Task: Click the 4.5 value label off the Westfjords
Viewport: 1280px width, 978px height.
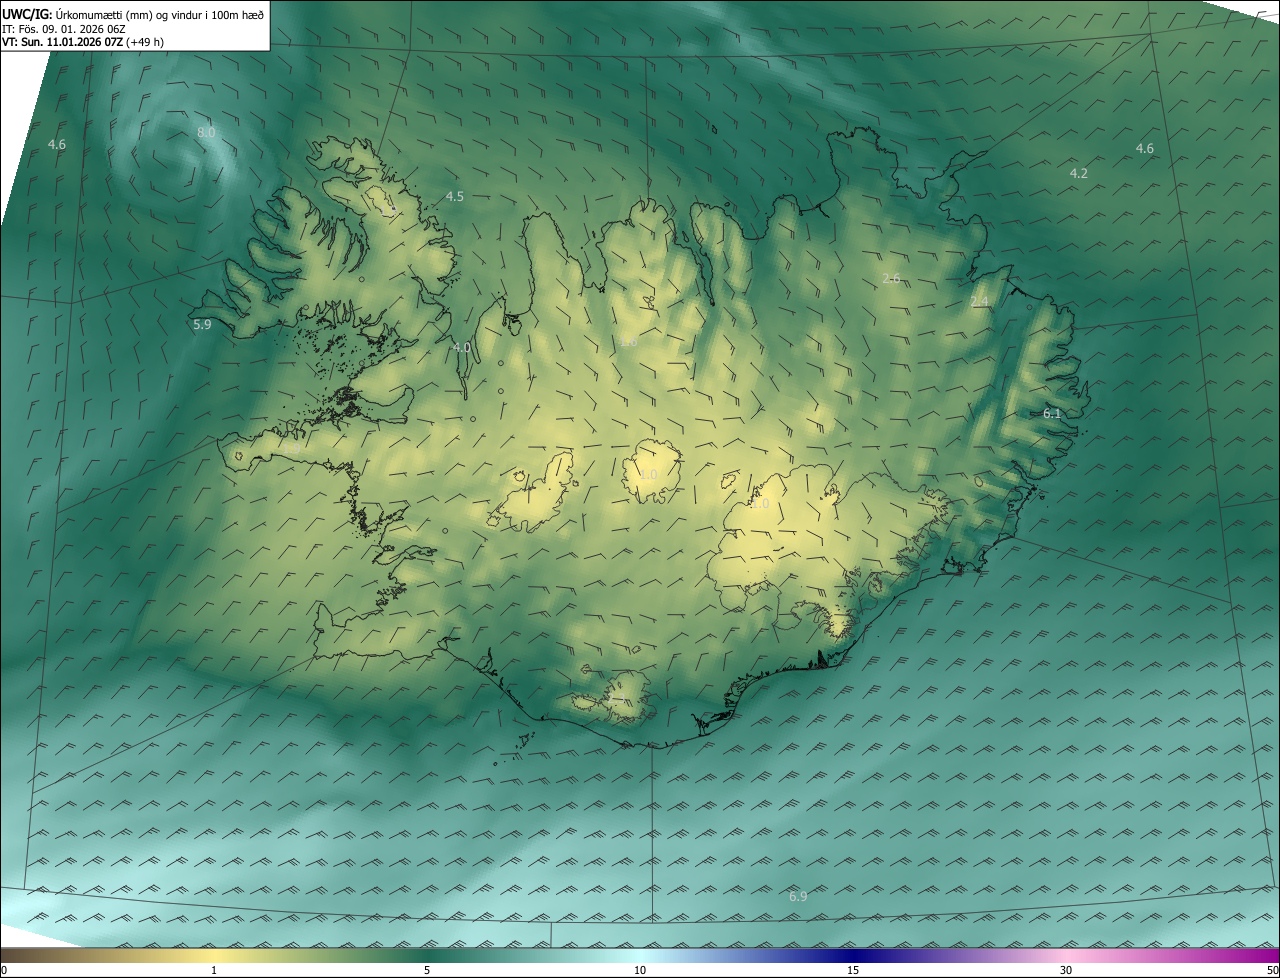Action: point(455,197)
